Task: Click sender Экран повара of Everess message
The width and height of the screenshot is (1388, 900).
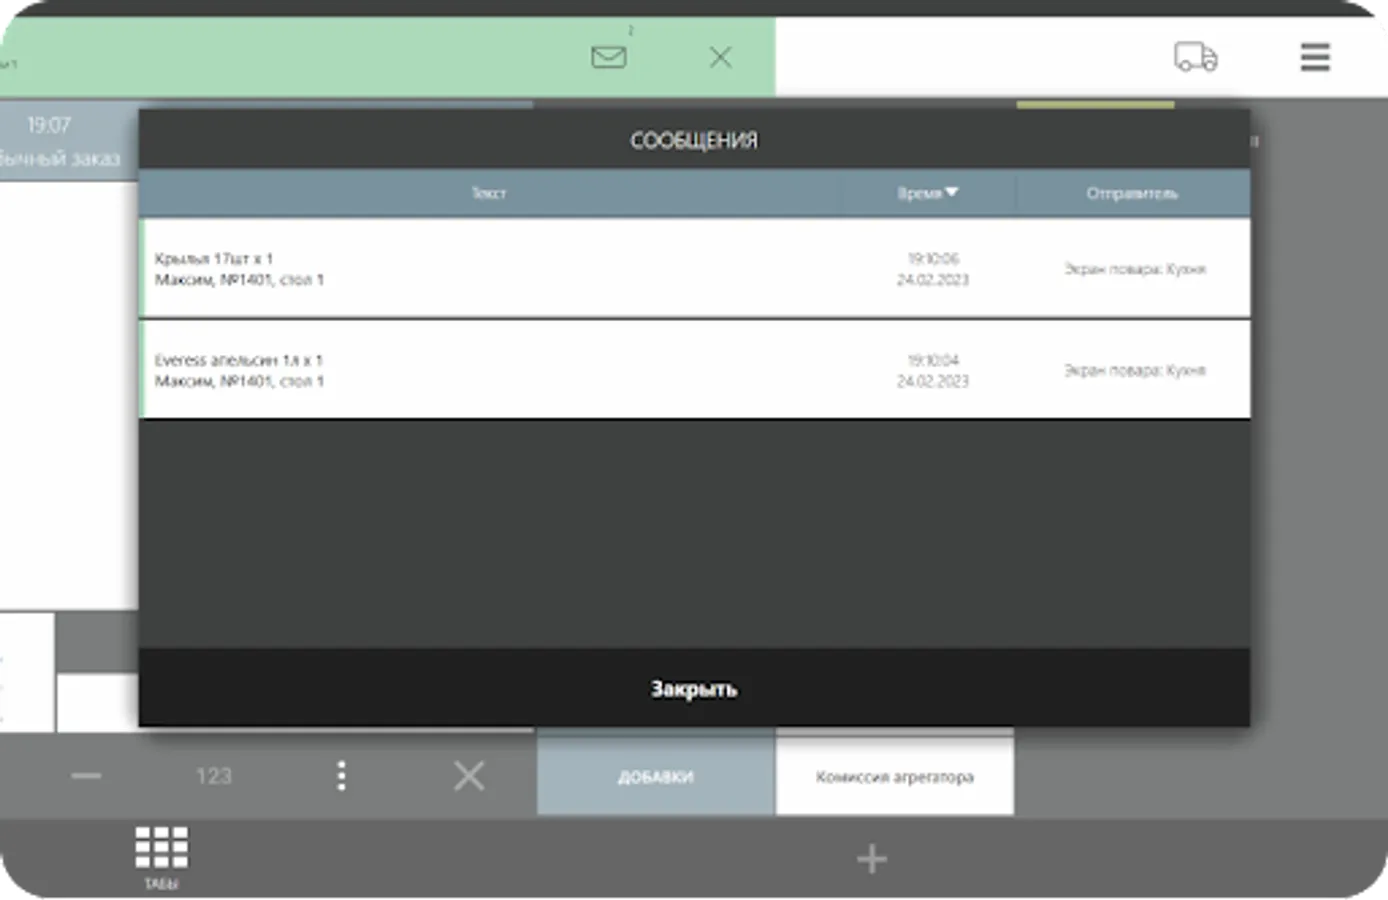Action: [x=1134, y=370]
